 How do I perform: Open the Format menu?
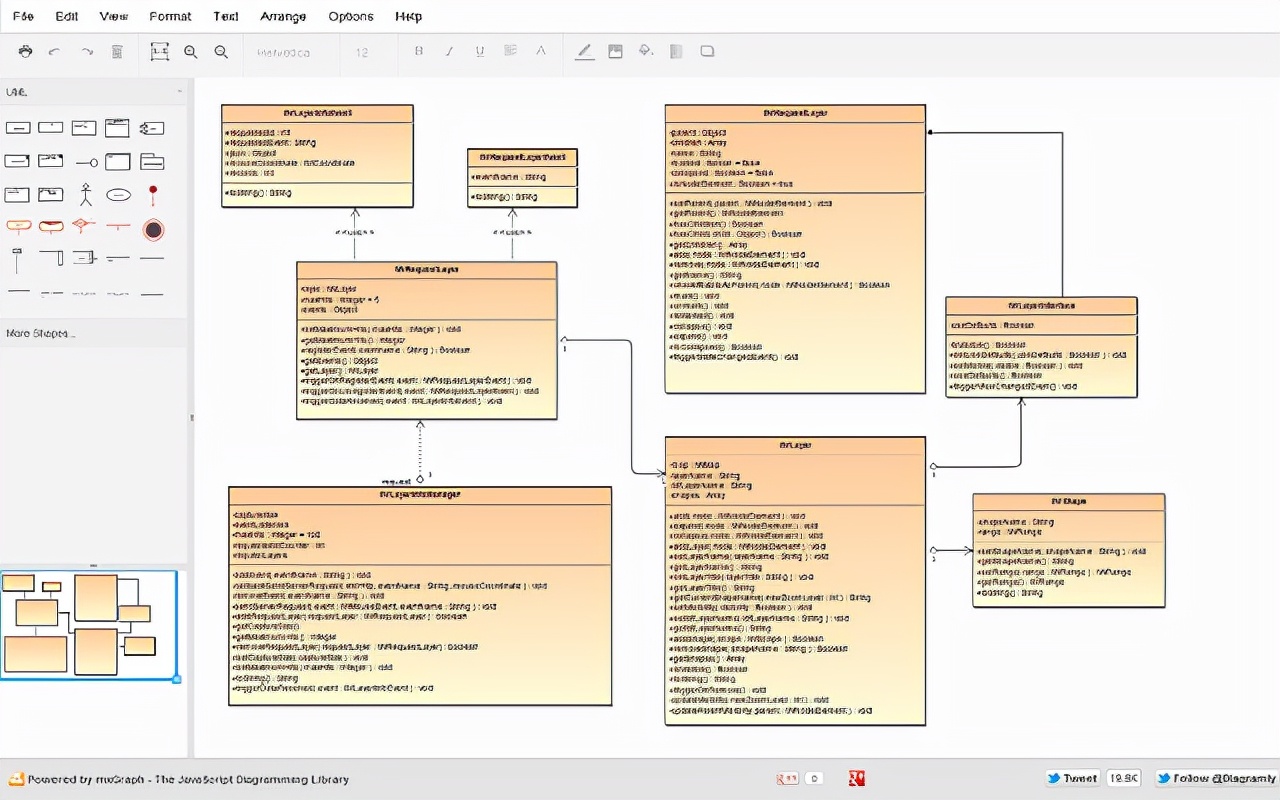coord(170,17)
